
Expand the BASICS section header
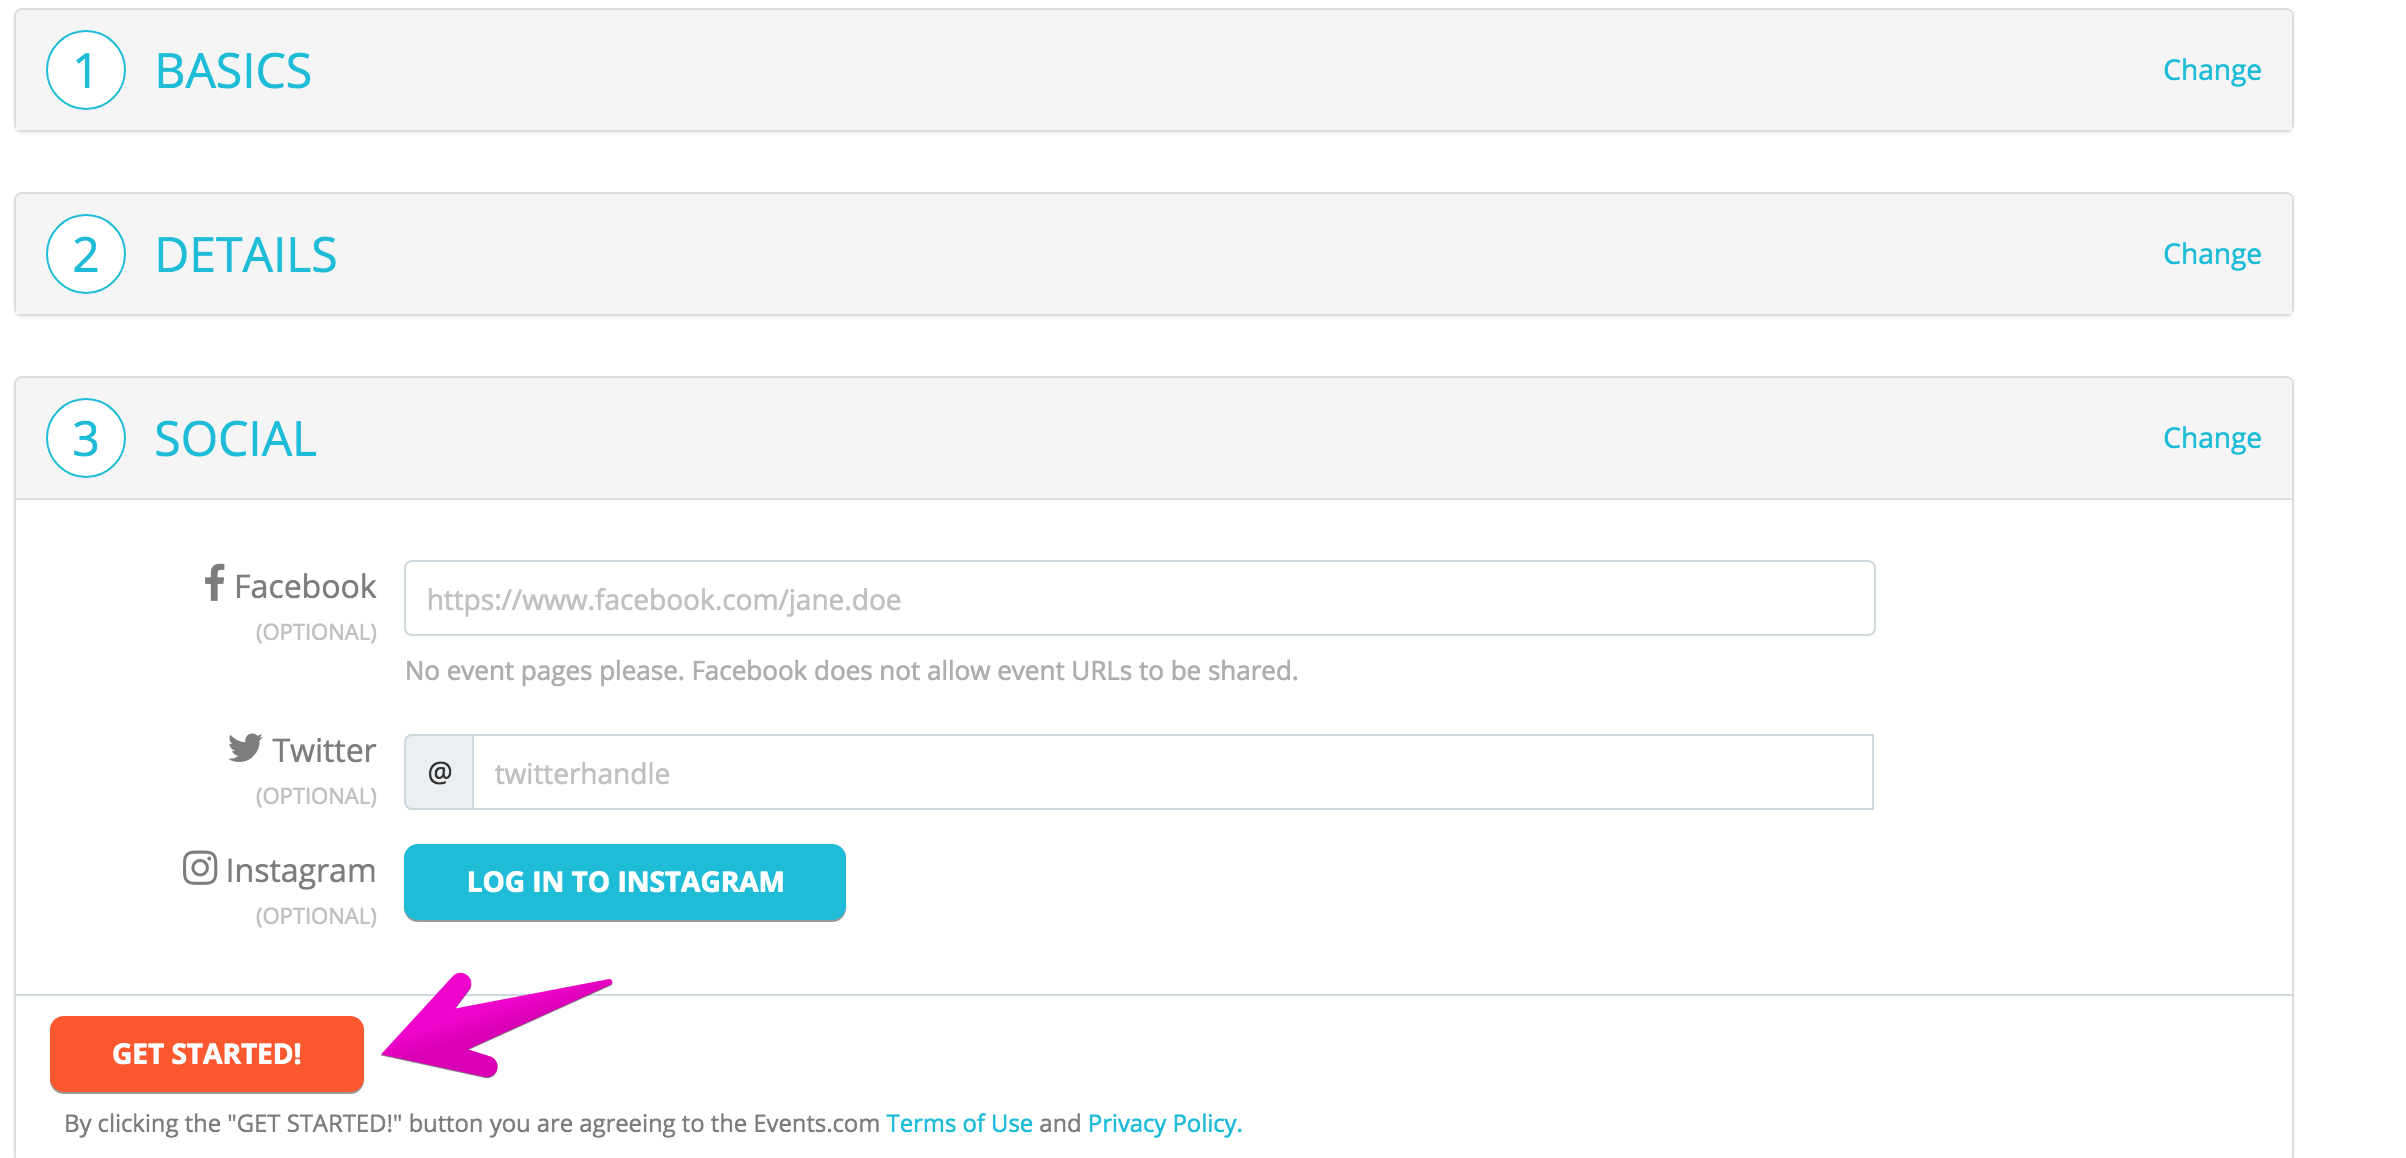click(1154, 70)
